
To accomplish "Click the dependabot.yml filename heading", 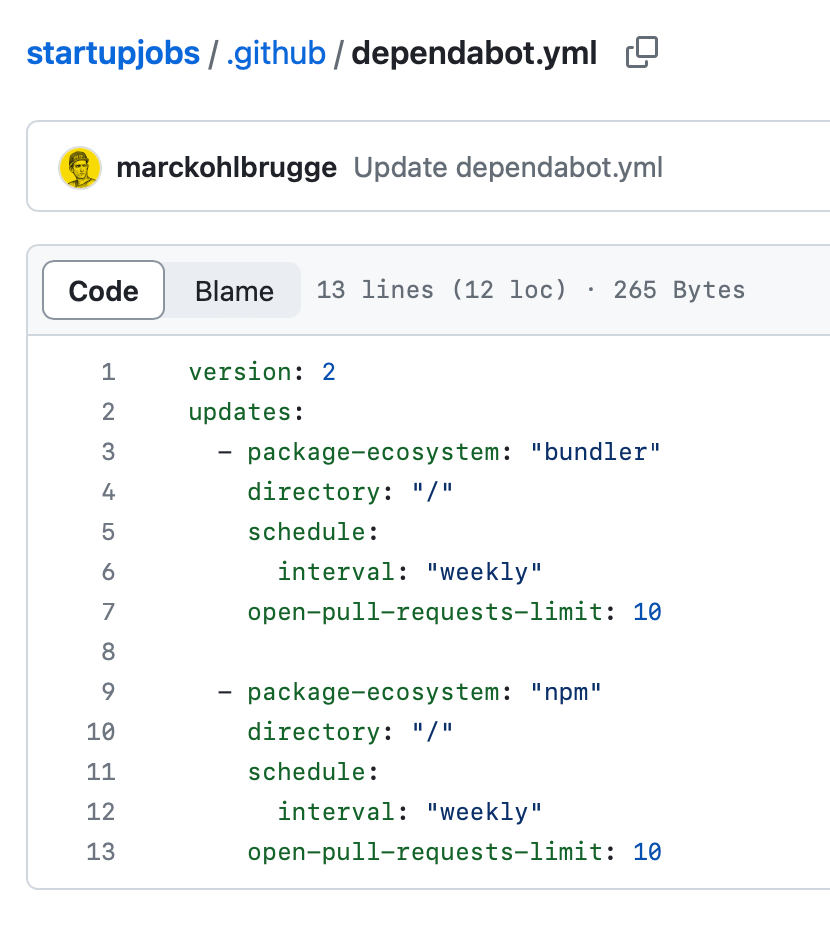I will pos(474,53).
